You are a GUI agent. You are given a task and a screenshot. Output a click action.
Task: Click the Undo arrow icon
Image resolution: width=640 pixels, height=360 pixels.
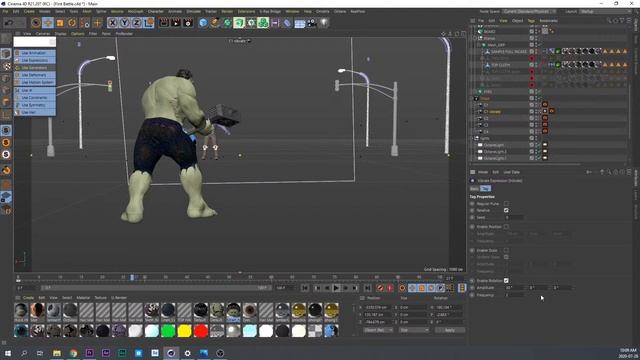click(9, 23)
